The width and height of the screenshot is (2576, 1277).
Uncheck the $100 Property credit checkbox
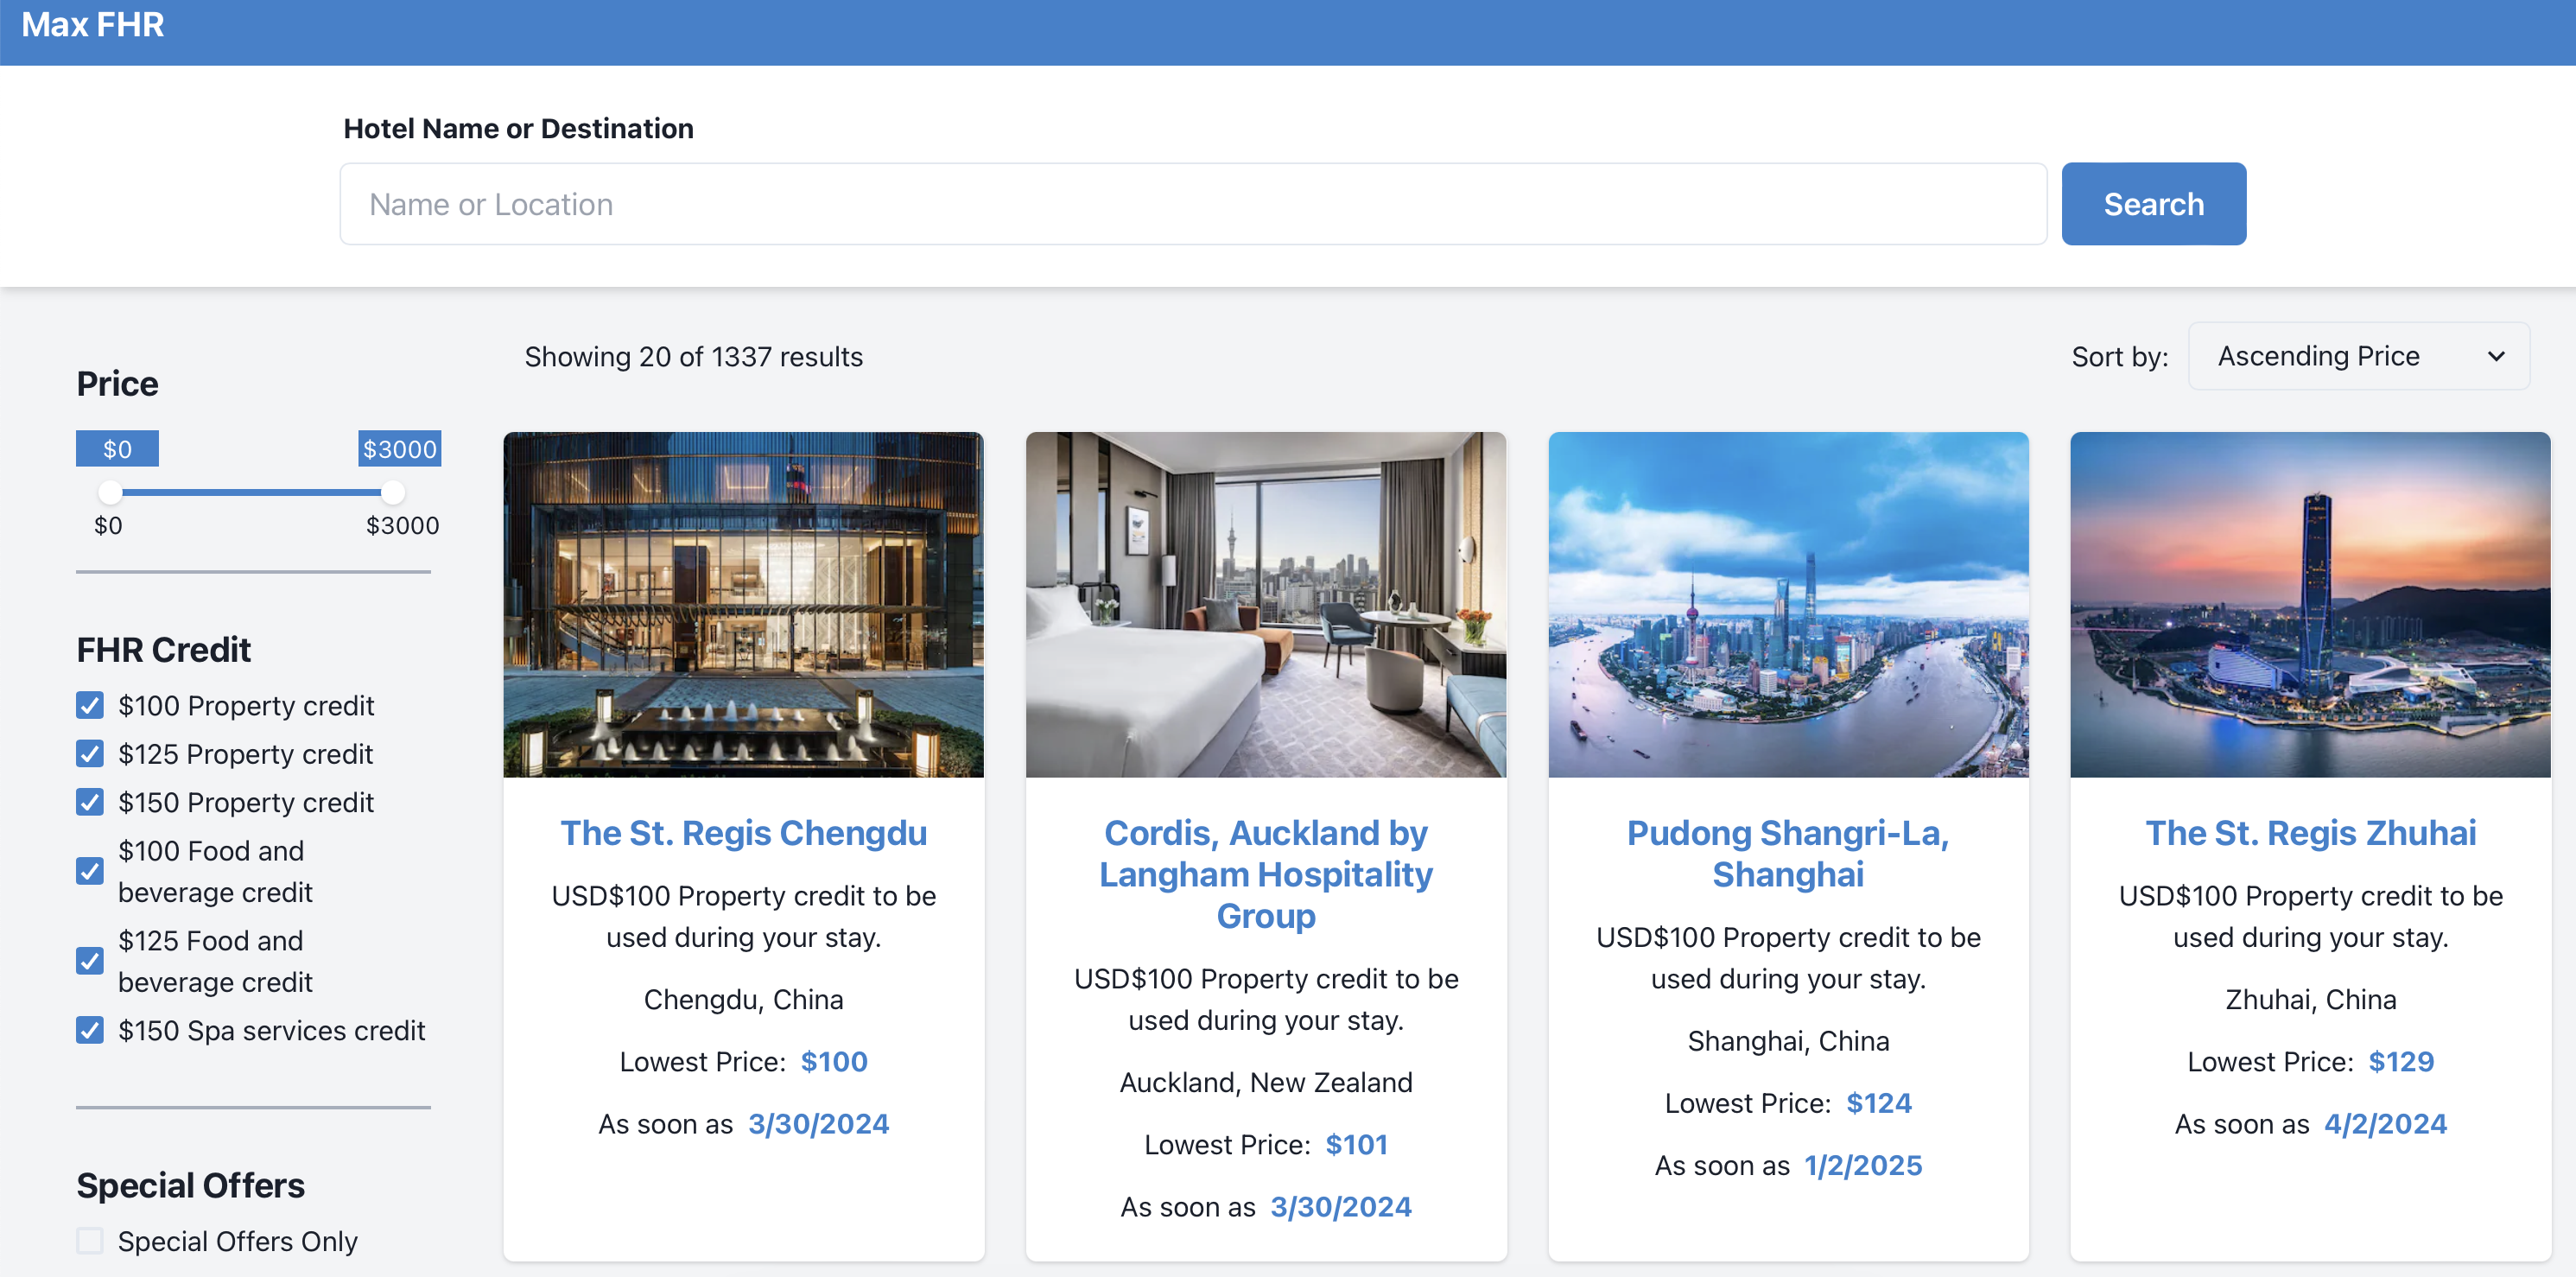coord(90,706)
